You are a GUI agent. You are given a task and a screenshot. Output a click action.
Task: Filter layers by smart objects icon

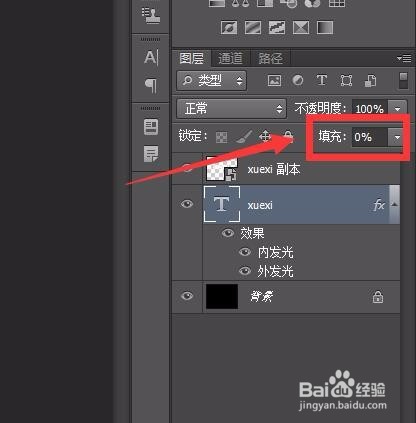tap(370, 81)
